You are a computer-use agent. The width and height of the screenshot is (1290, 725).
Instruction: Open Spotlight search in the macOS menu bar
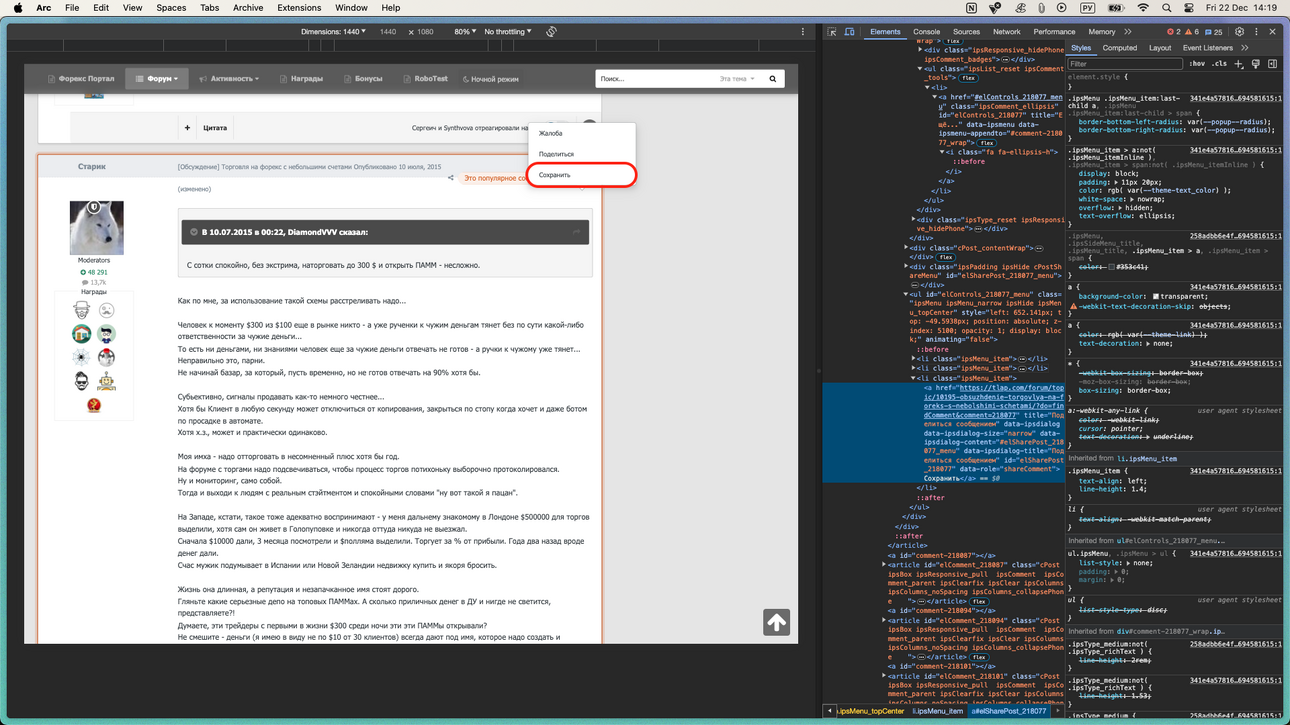1166,8
